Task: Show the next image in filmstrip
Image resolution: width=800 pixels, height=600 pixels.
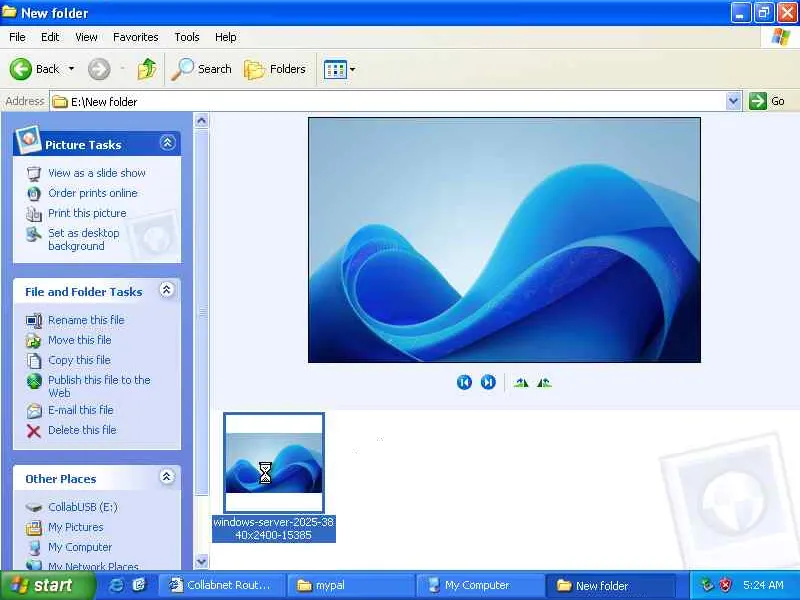Action: 488,382
